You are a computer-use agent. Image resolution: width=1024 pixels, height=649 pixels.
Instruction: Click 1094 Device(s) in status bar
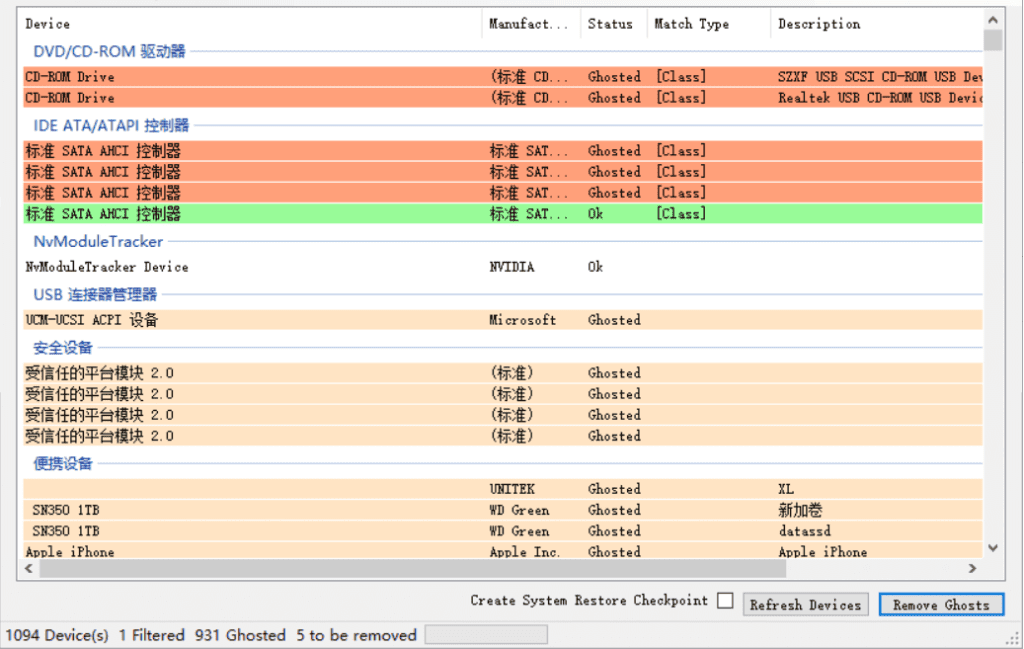(57, 635)
